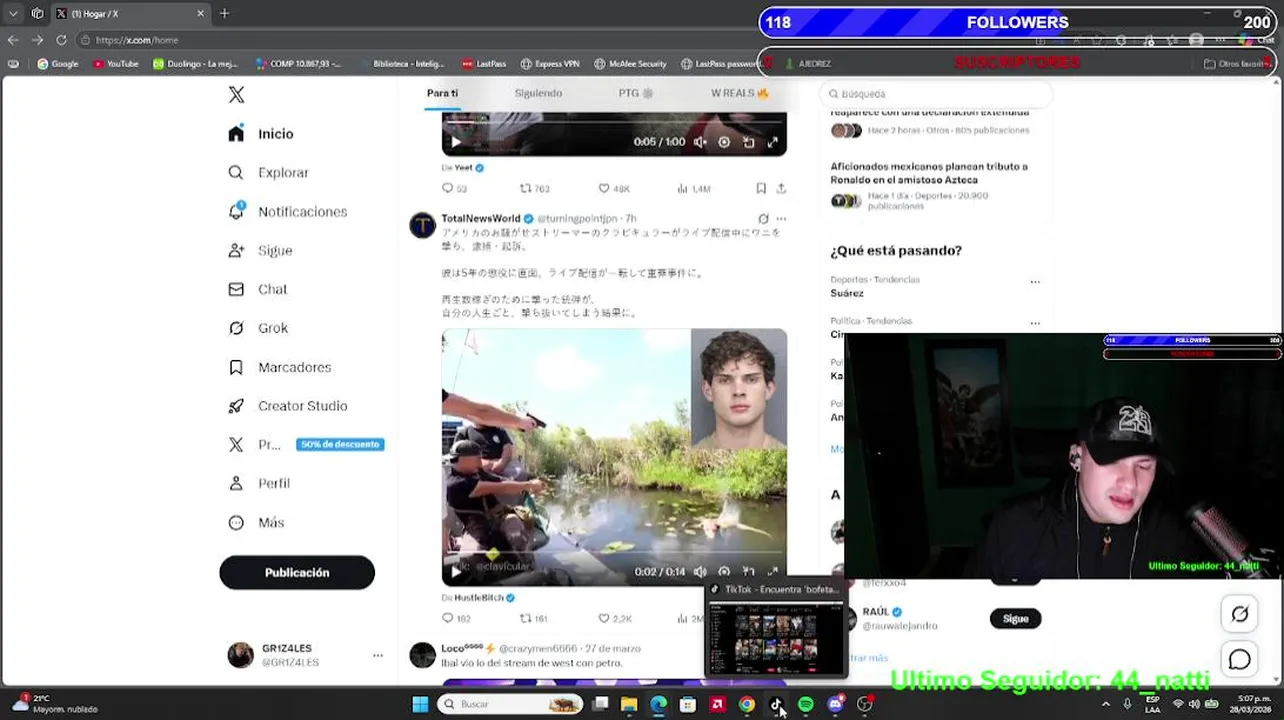The height and width of the screenshot is (720, 1284).
Task: Enable picture-in-picture on Yeet video
Action: (749, 142)
